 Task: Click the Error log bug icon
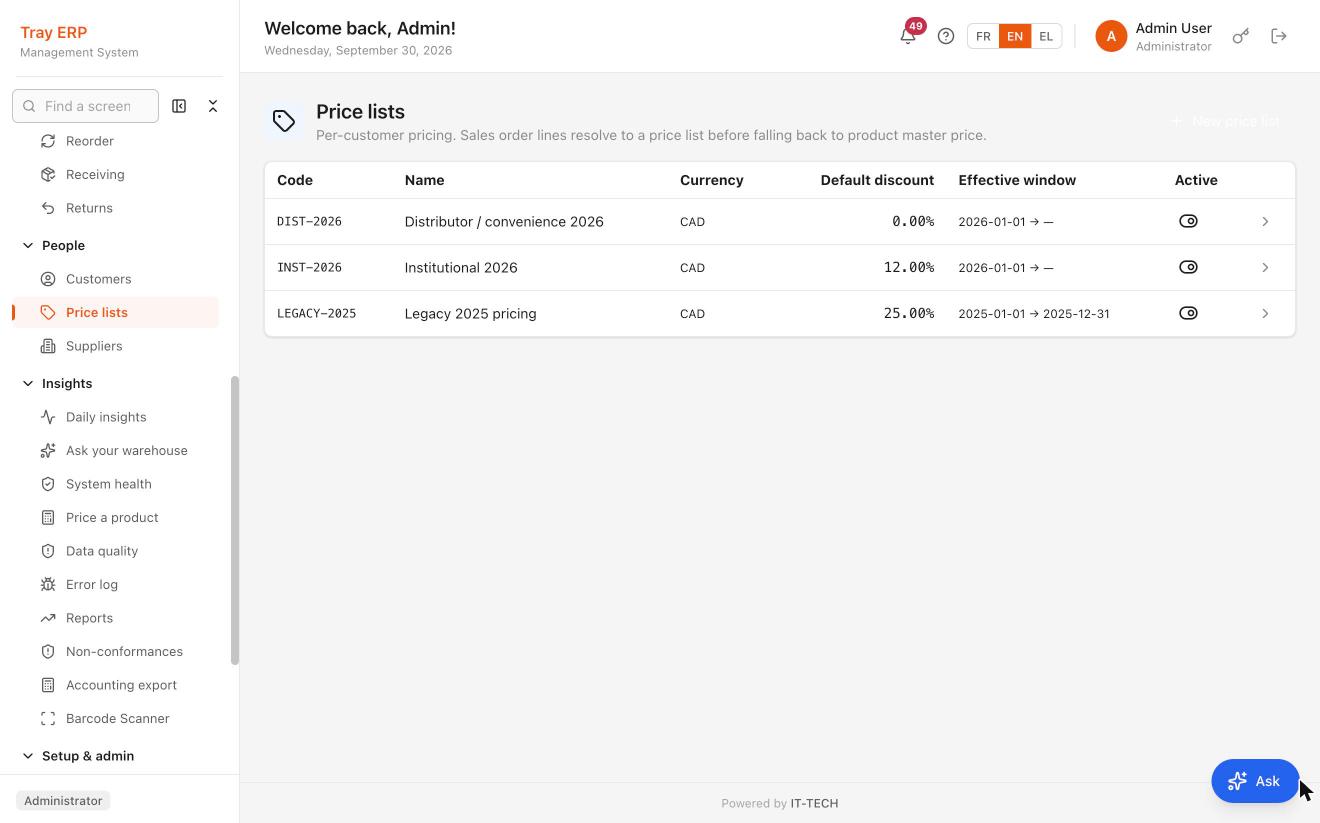tap(48, 585)
